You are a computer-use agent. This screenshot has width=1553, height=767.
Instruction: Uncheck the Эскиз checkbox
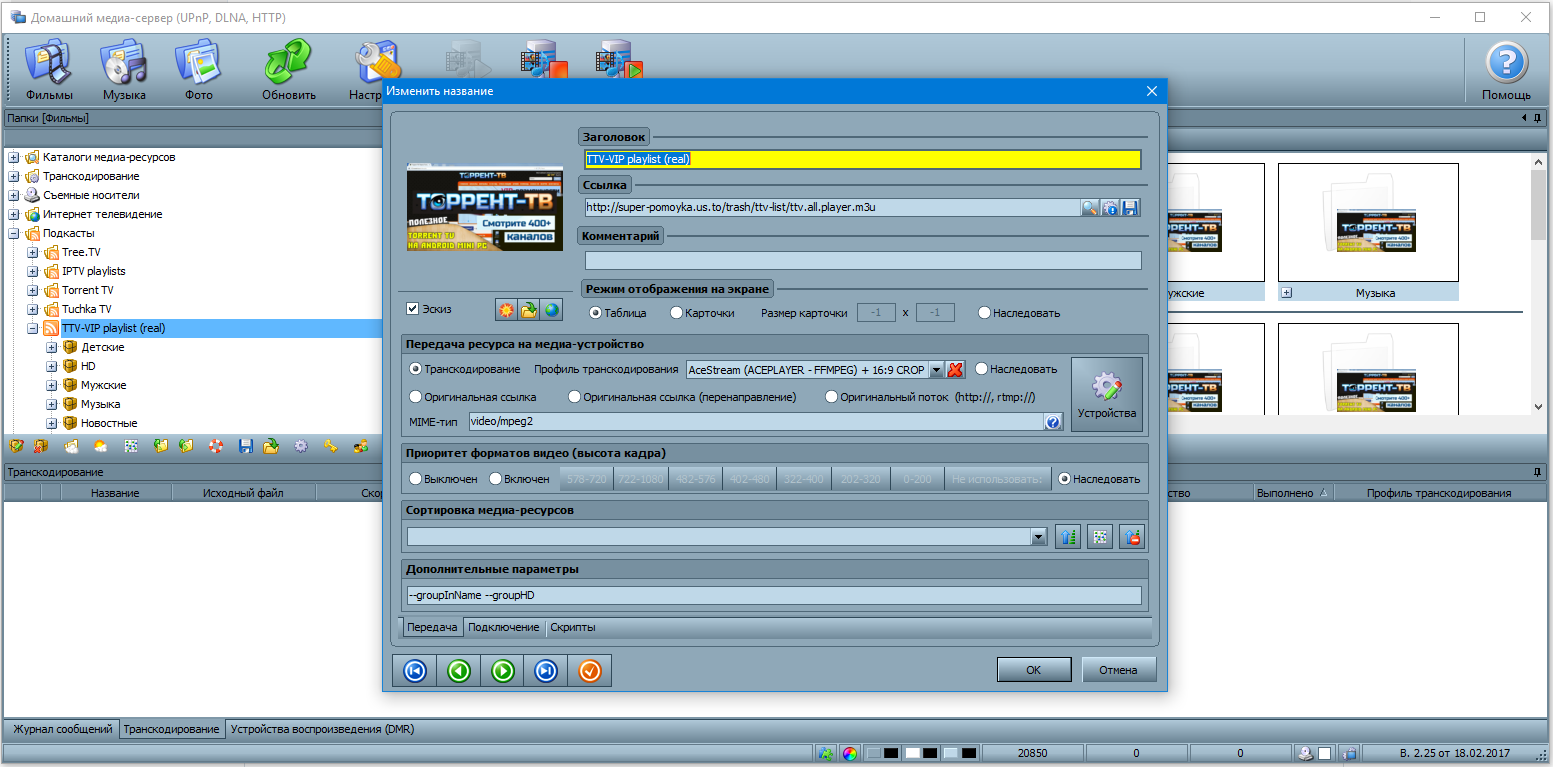[412, 309]
